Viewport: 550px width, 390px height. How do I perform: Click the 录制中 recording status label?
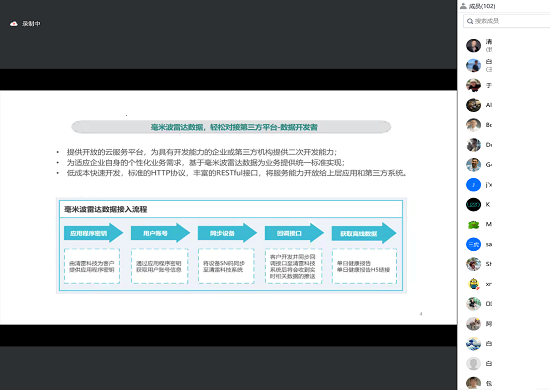(31, 23)
